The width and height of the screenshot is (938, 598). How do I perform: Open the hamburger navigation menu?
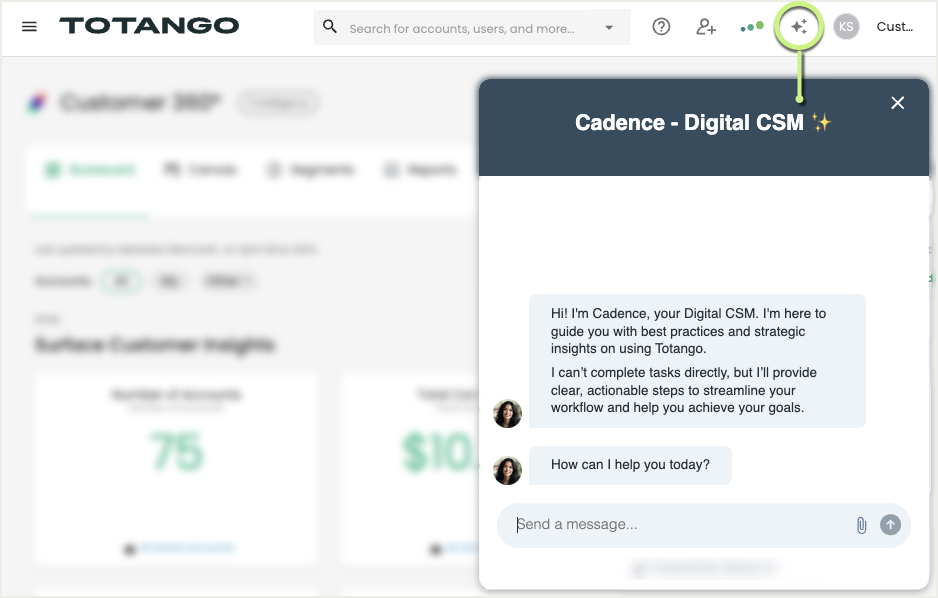29,26
